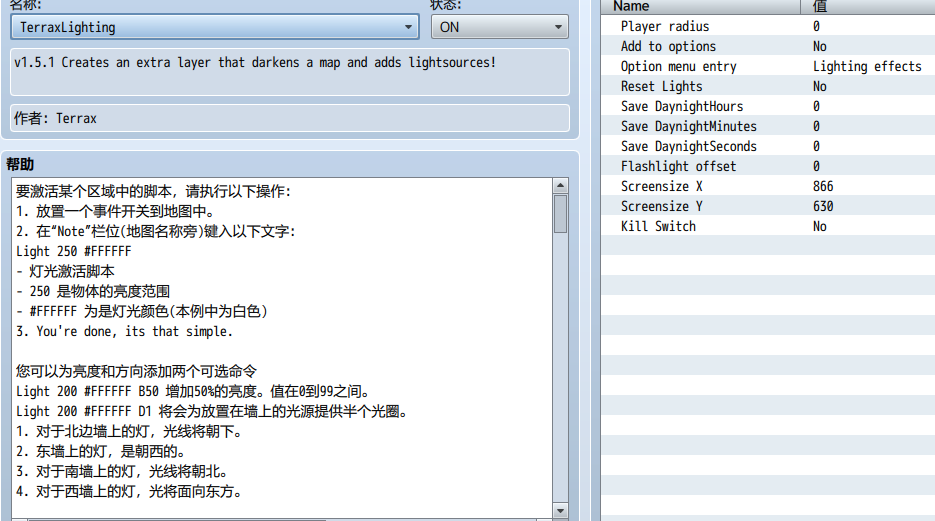Click the help text scrollbar thumb
This screenshot has width=935, height=521.
pos(560,213)
